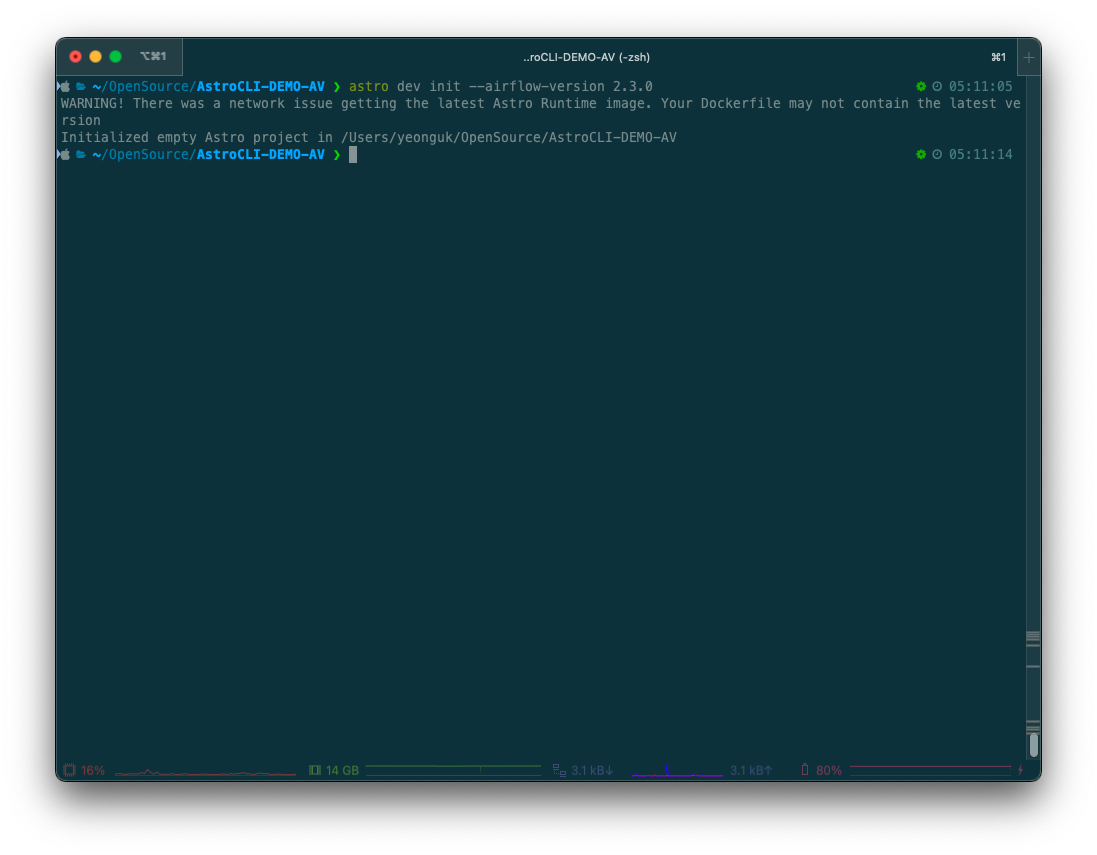Click the folder icon in first prompt

pyautogui.click(x=81, y=87)
